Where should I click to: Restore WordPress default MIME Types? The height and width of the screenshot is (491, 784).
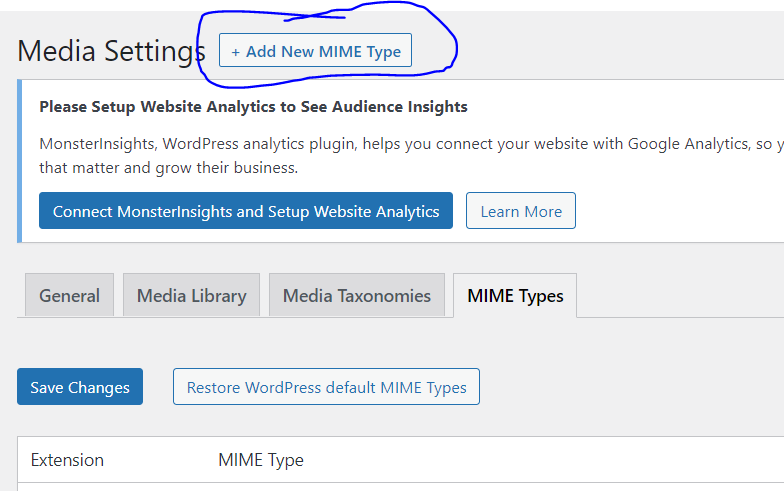click(326, 386)
